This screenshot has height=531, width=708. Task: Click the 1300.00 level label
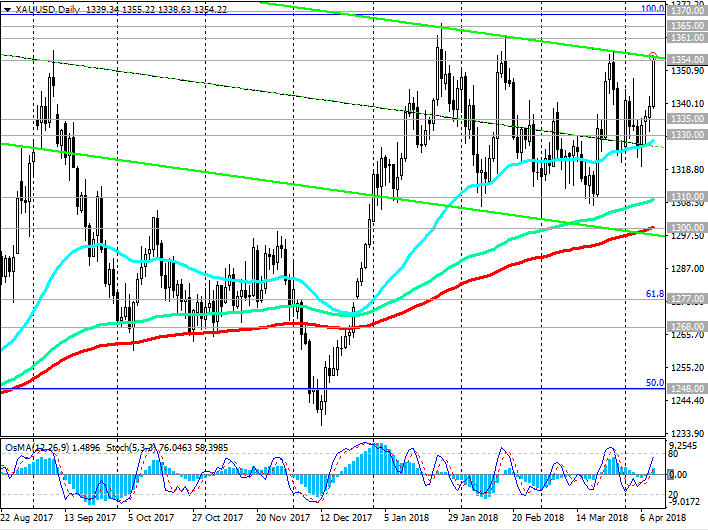click(687, 228)
